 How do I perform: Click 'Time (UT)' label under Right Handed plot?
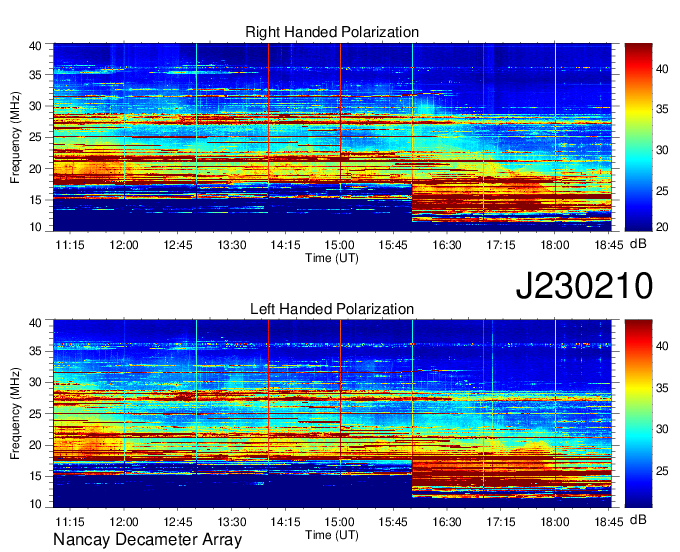[x=332, y=258]
